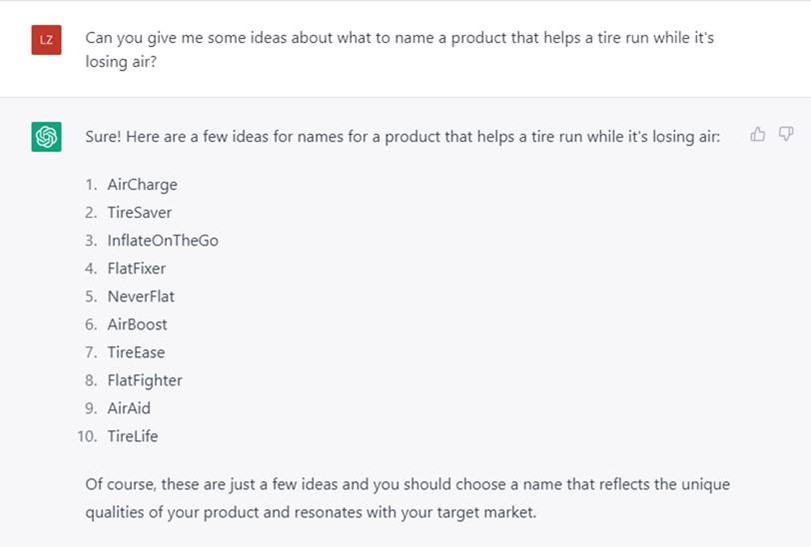This screenshot has width=811, height=547.
Task: Click the FlatFighter name idea
Action: [145, 381]
